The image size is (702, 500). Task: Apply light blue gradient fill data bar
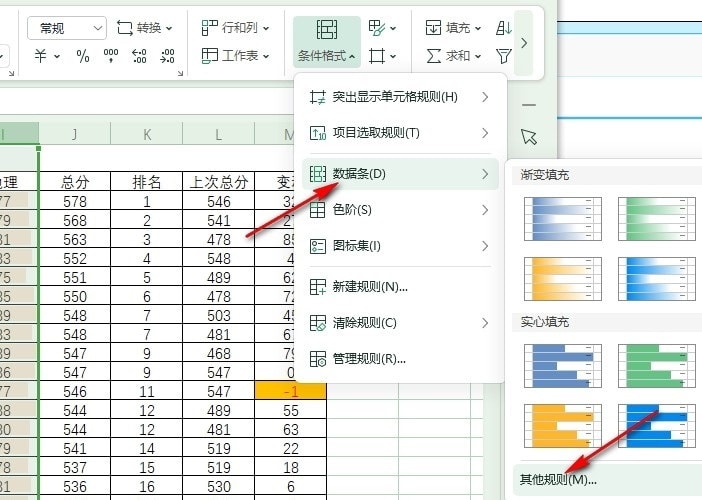657,278
